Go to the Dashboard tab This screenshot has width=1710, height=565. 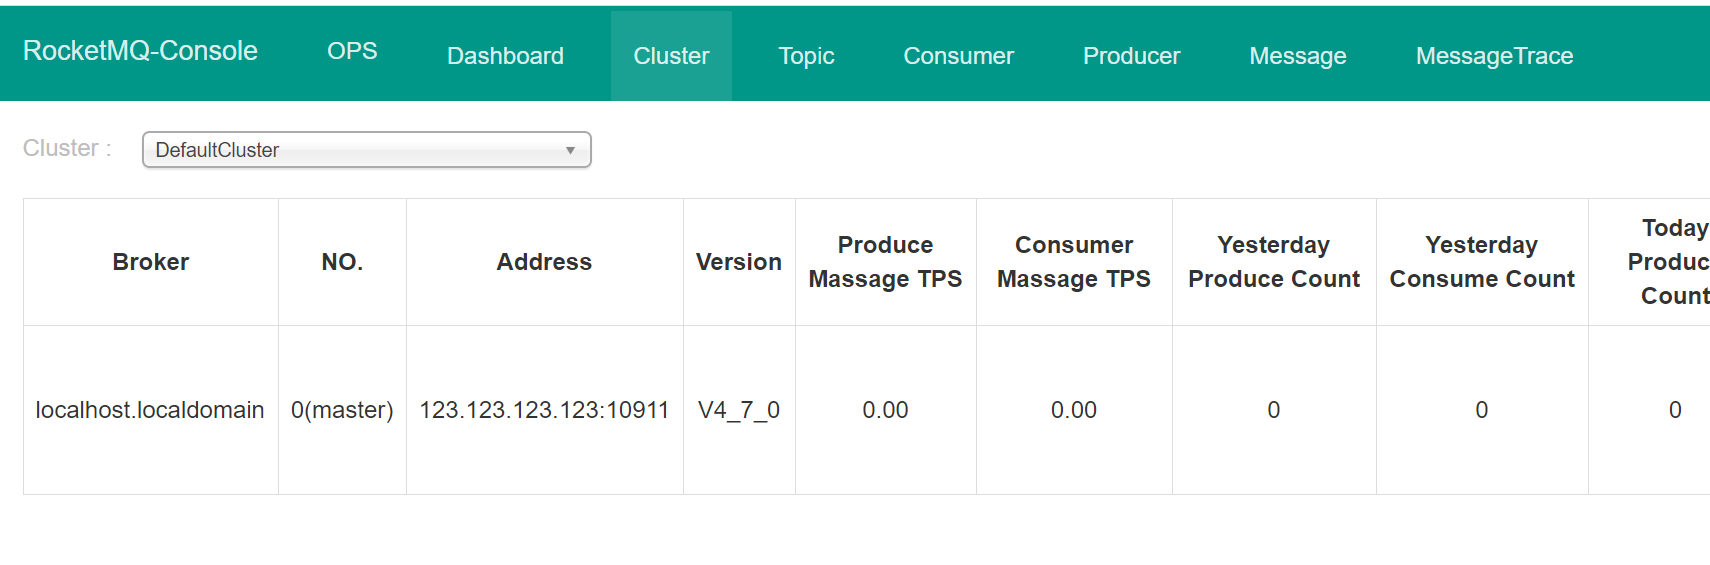505,56
